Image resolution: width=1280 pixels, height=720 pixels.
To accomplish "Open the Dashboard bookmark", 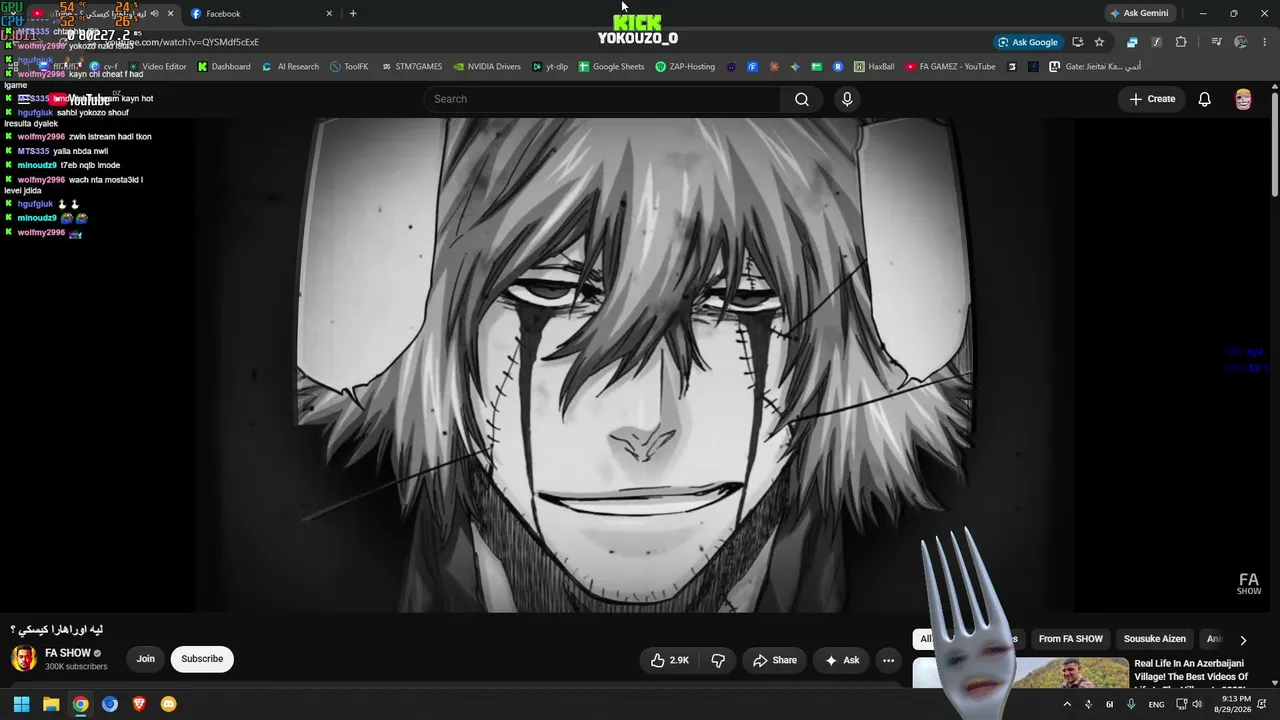I will 224,67.
